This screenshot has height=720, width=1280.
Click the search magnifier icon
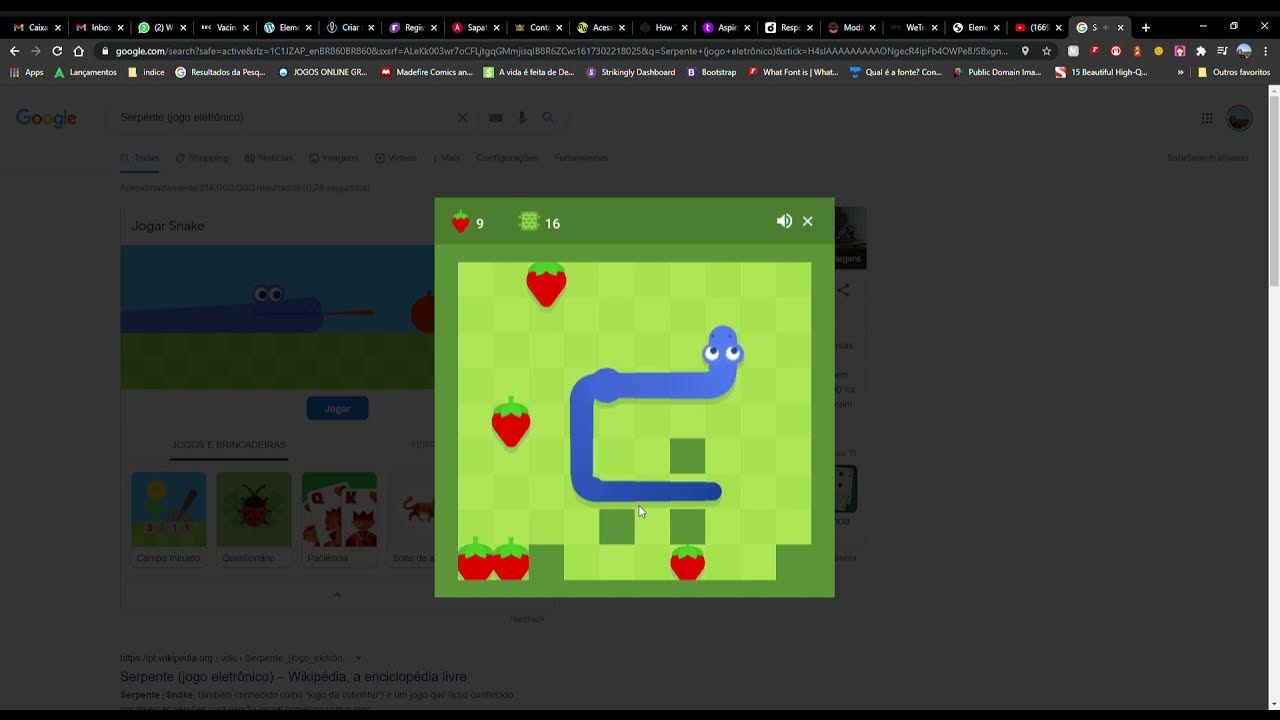(548, 117)
